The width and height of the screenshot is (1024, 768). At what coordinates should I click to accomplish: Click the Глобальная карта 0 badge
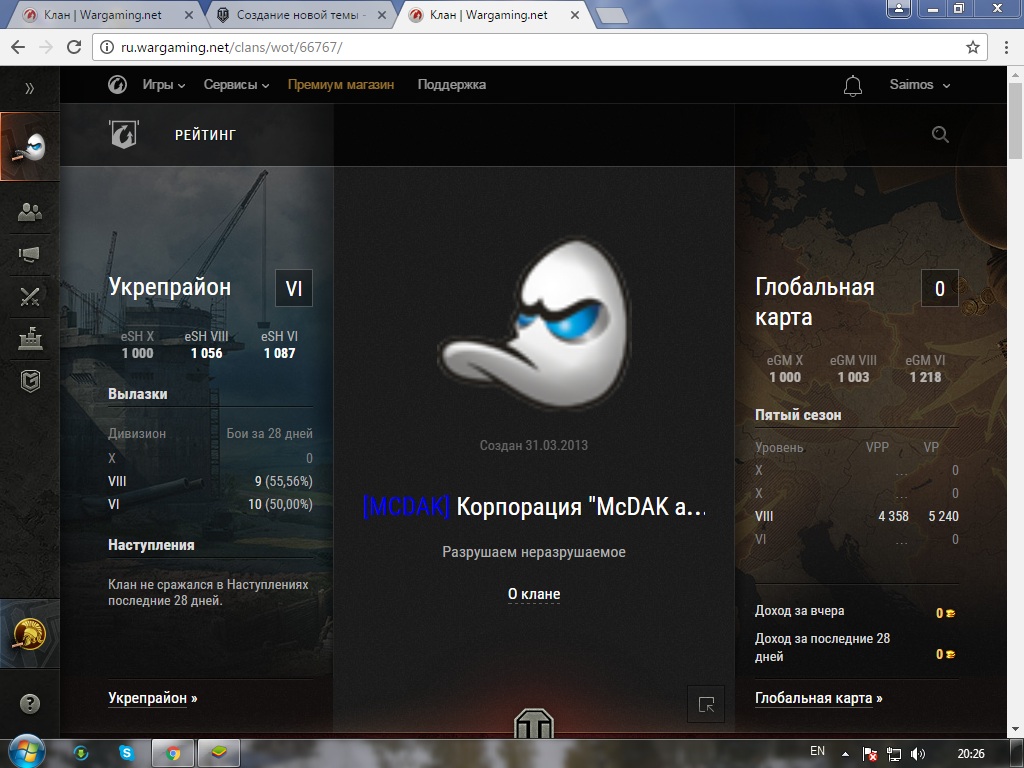940,288
